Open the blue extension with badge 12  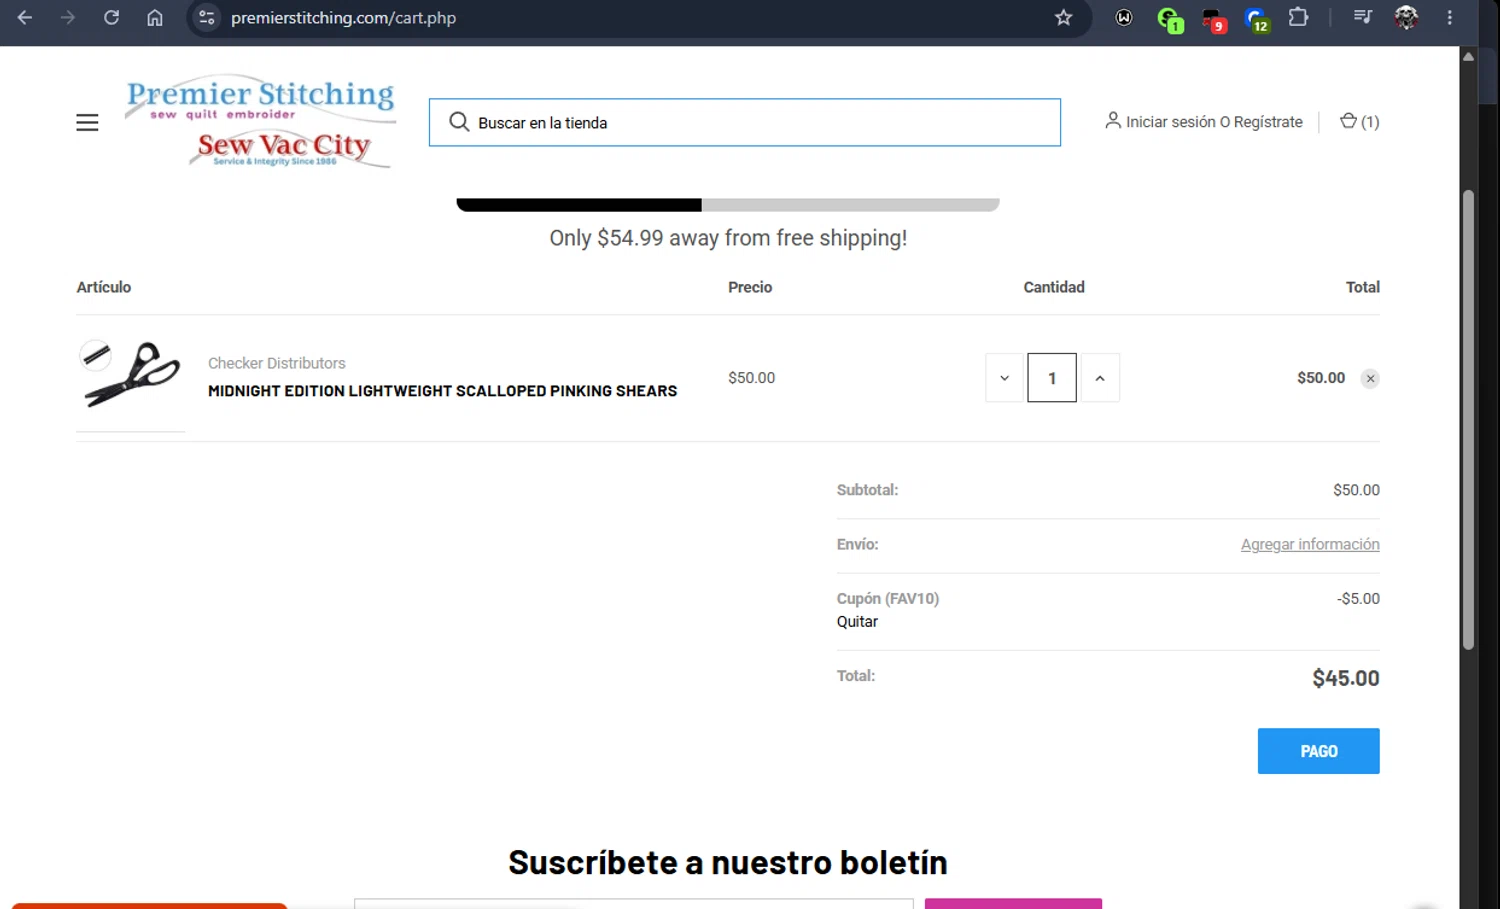pyautogui.click(x=1257, y=19)
